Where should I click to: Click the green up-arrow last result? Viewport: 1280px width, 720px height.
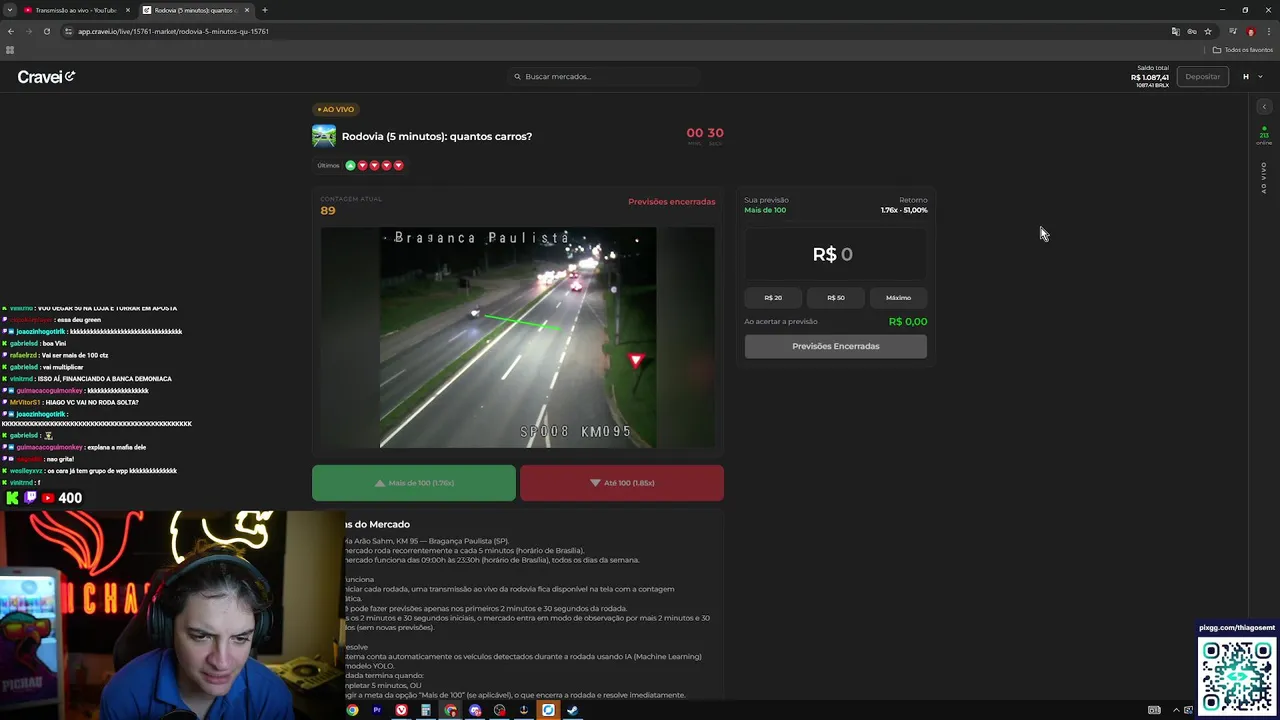pos(350,165)
